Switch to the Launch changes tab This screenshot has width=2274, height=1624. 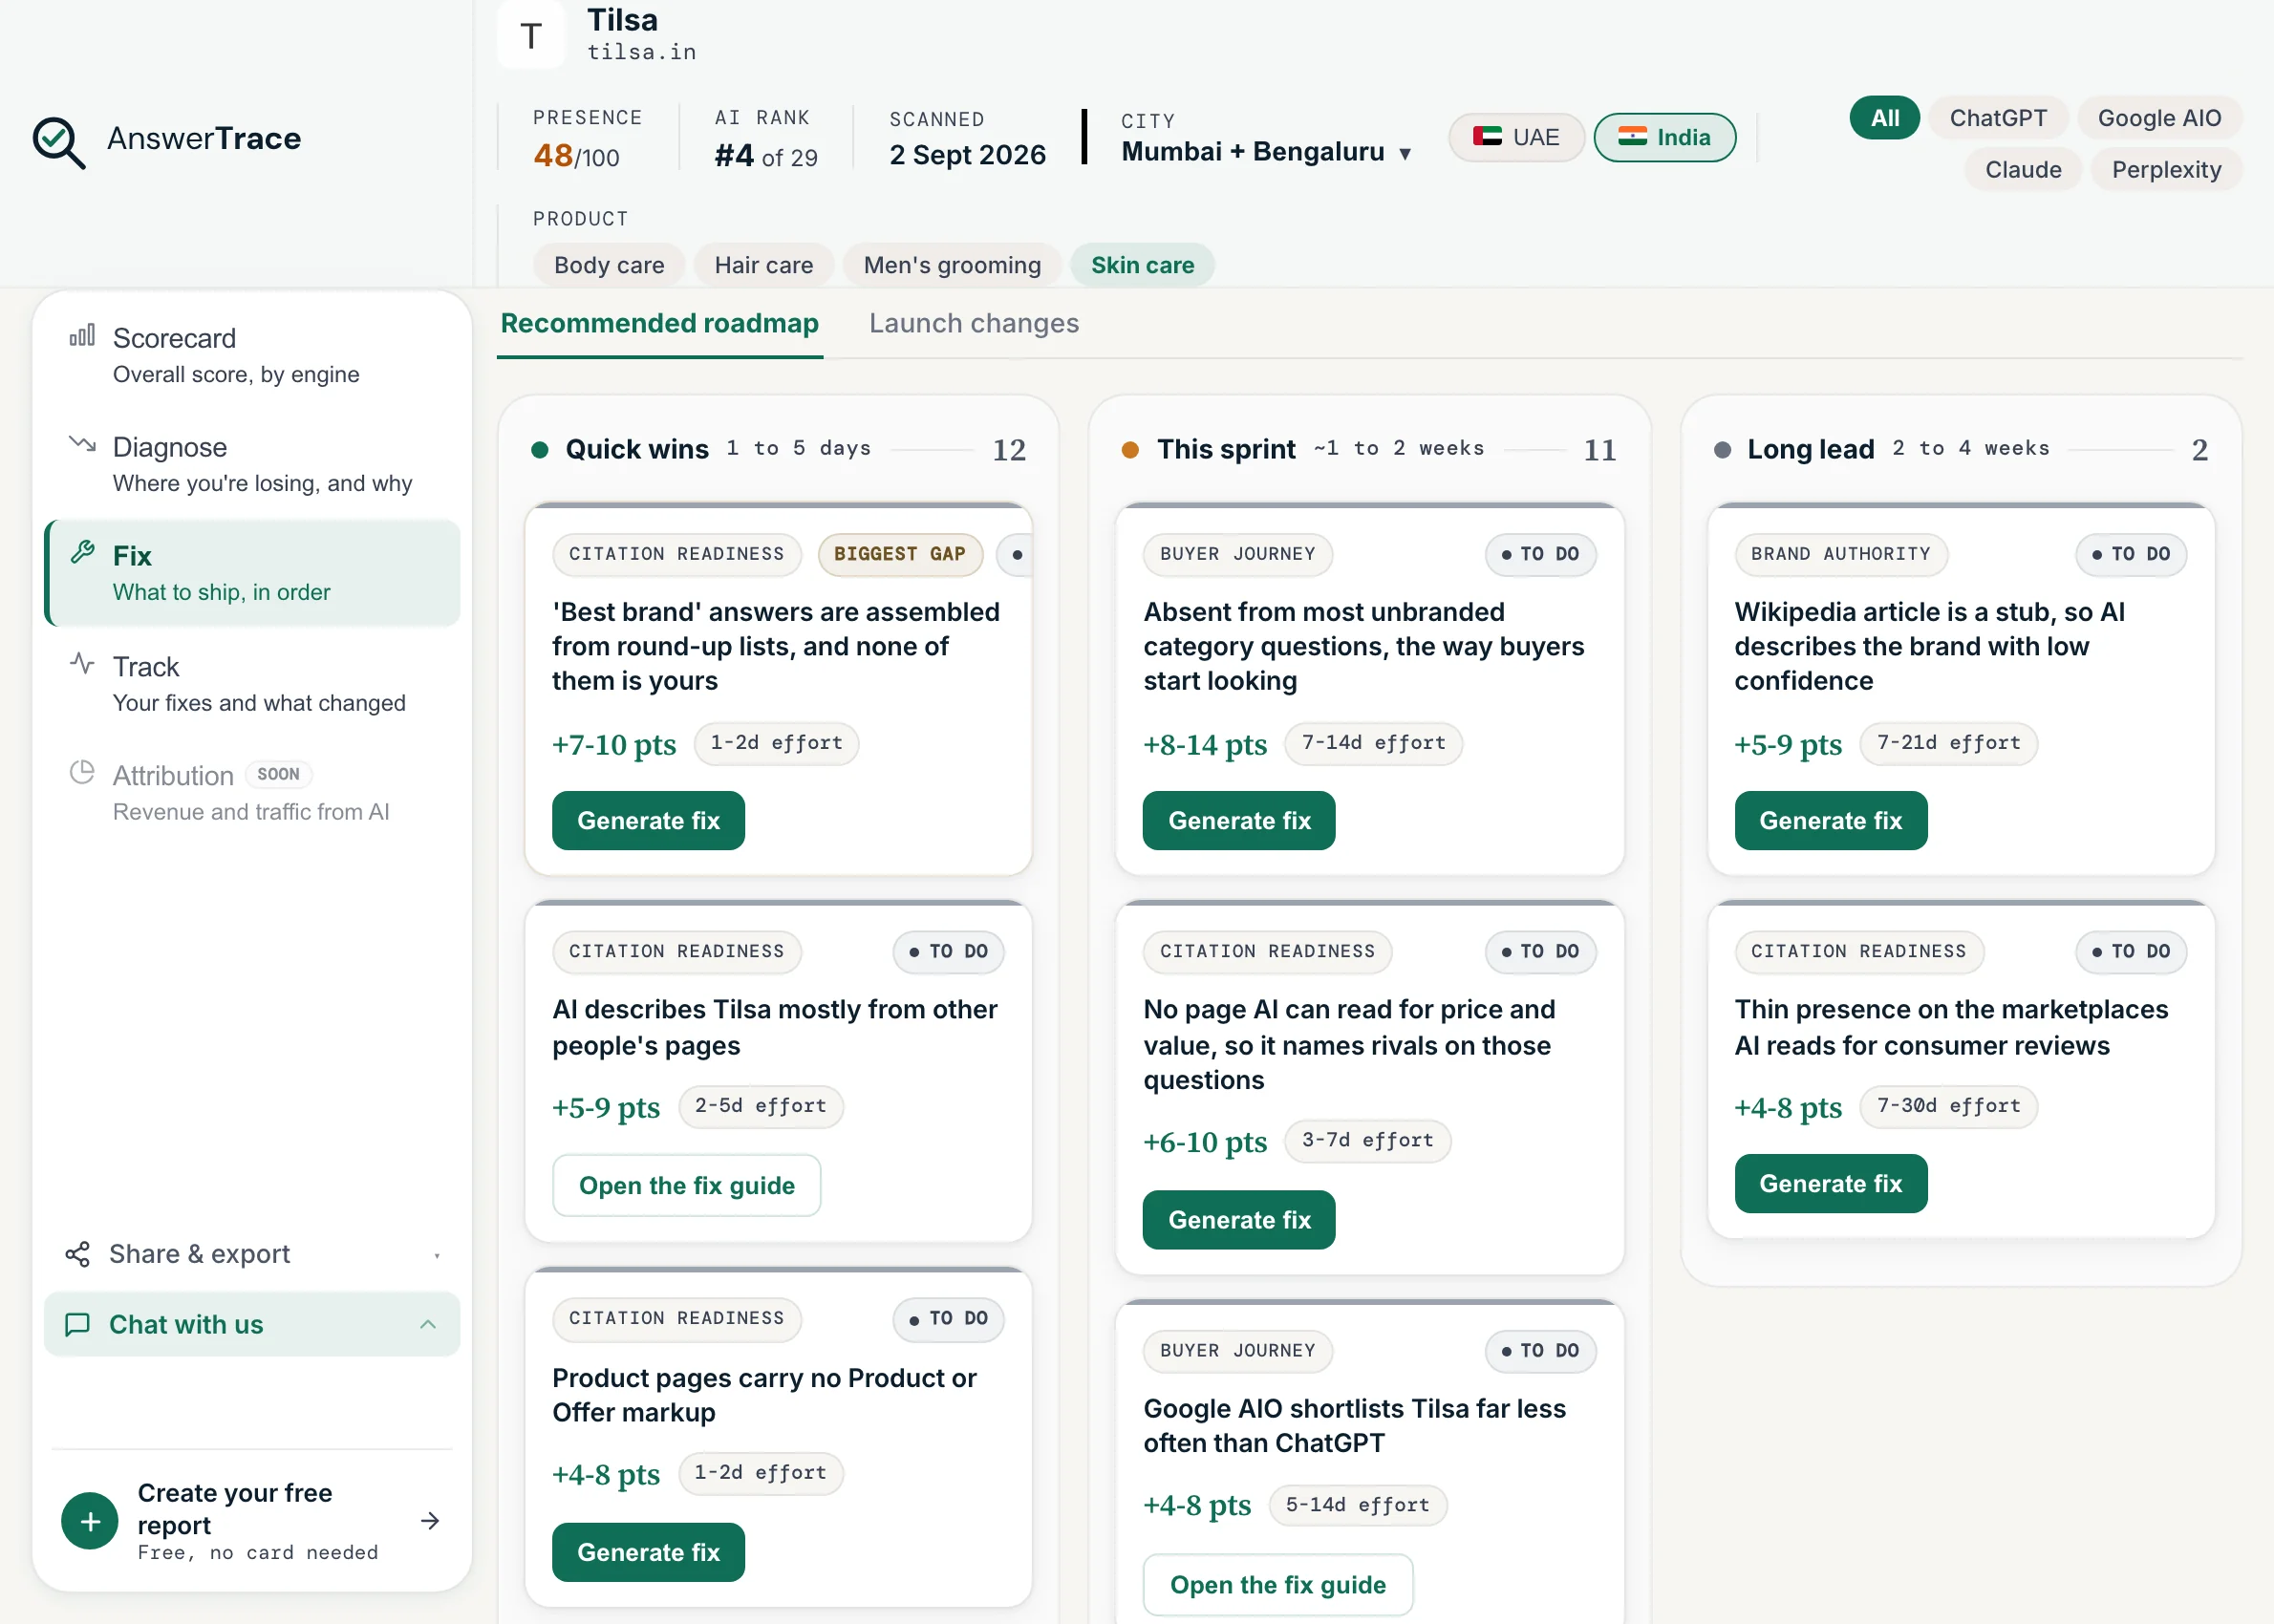(974, 324)
